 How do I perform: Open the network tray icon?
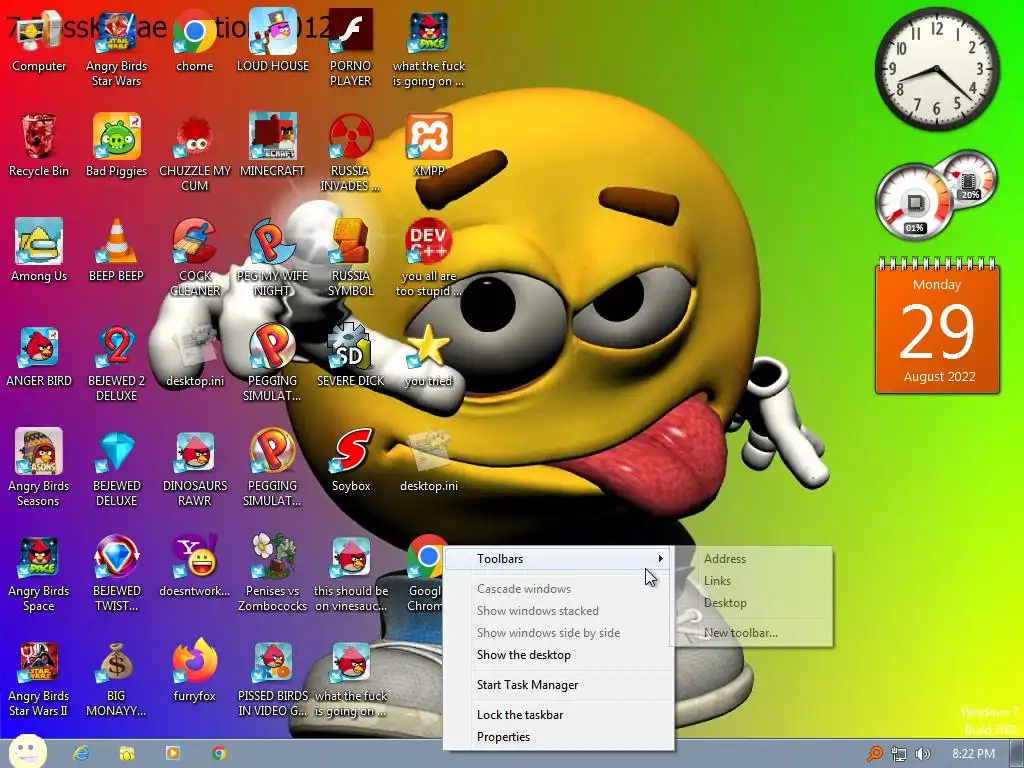pyautogui.click(x=899, y=754)
